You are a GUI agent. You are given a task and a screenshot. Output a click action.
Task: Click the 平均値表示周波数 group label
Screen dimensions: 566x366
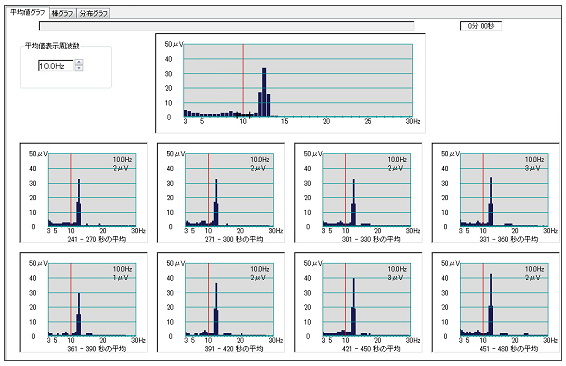(x=52, y=46)
